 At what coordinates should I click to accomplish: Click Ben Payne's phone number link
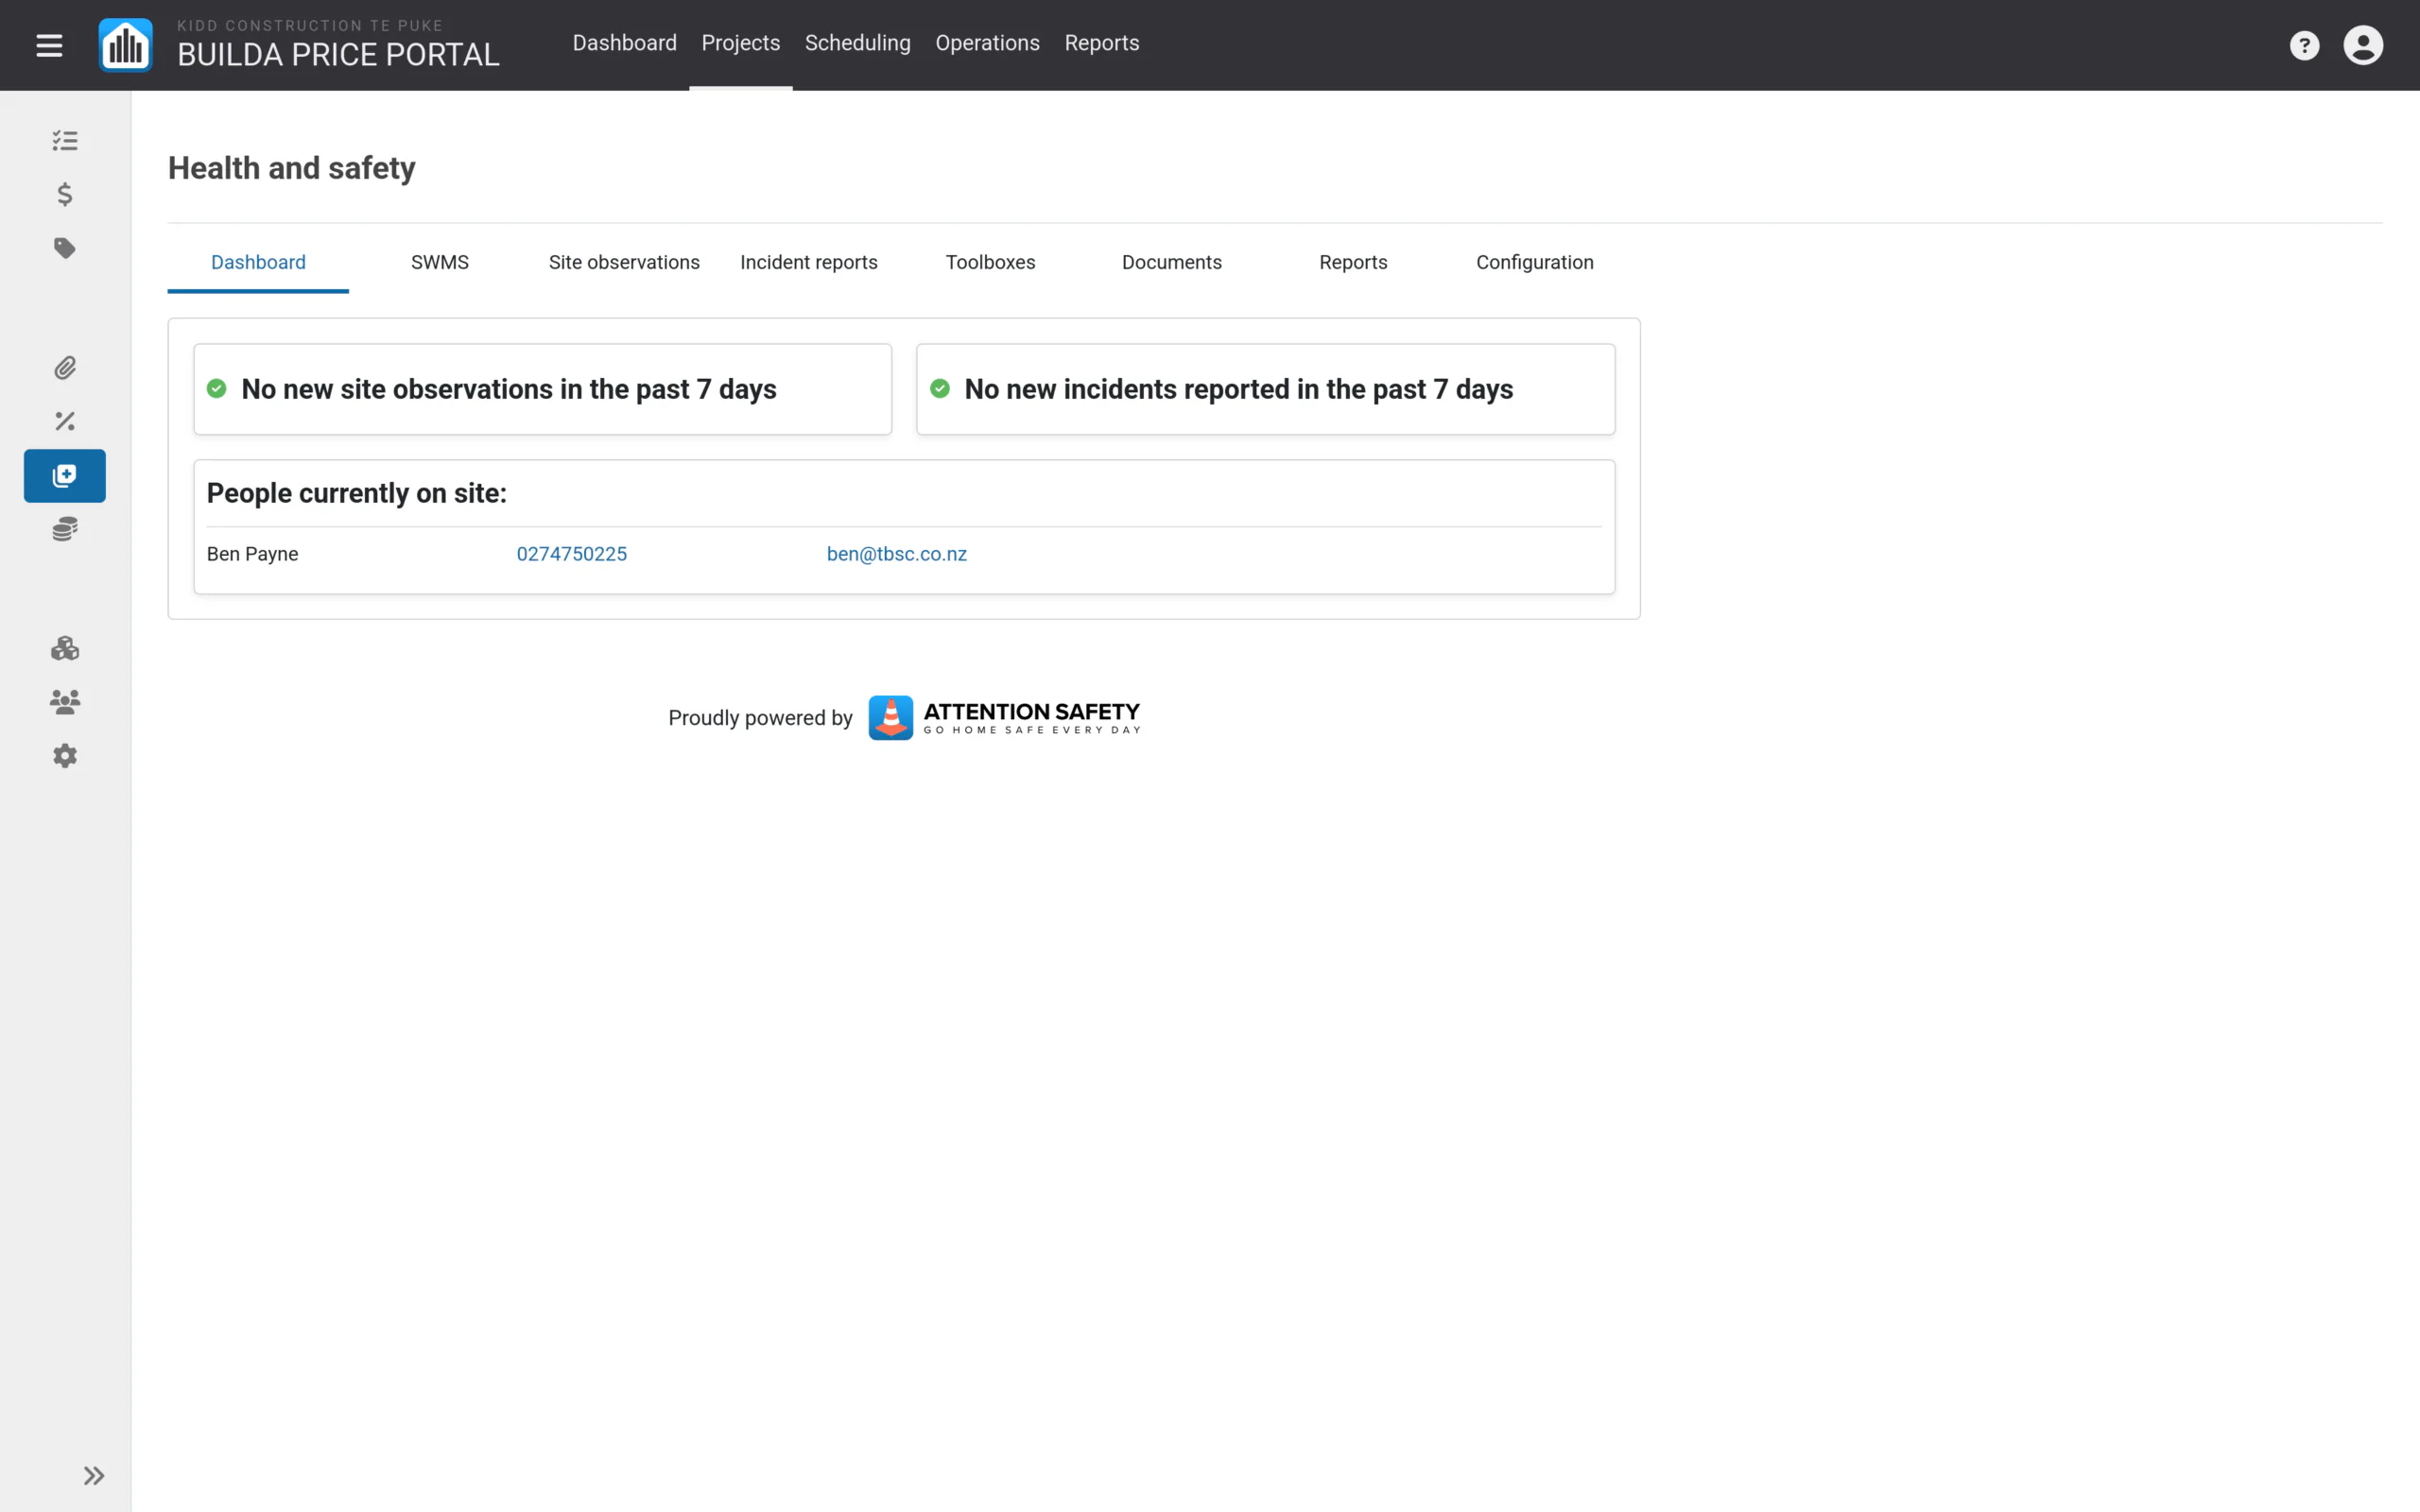(x=572, y=554)
